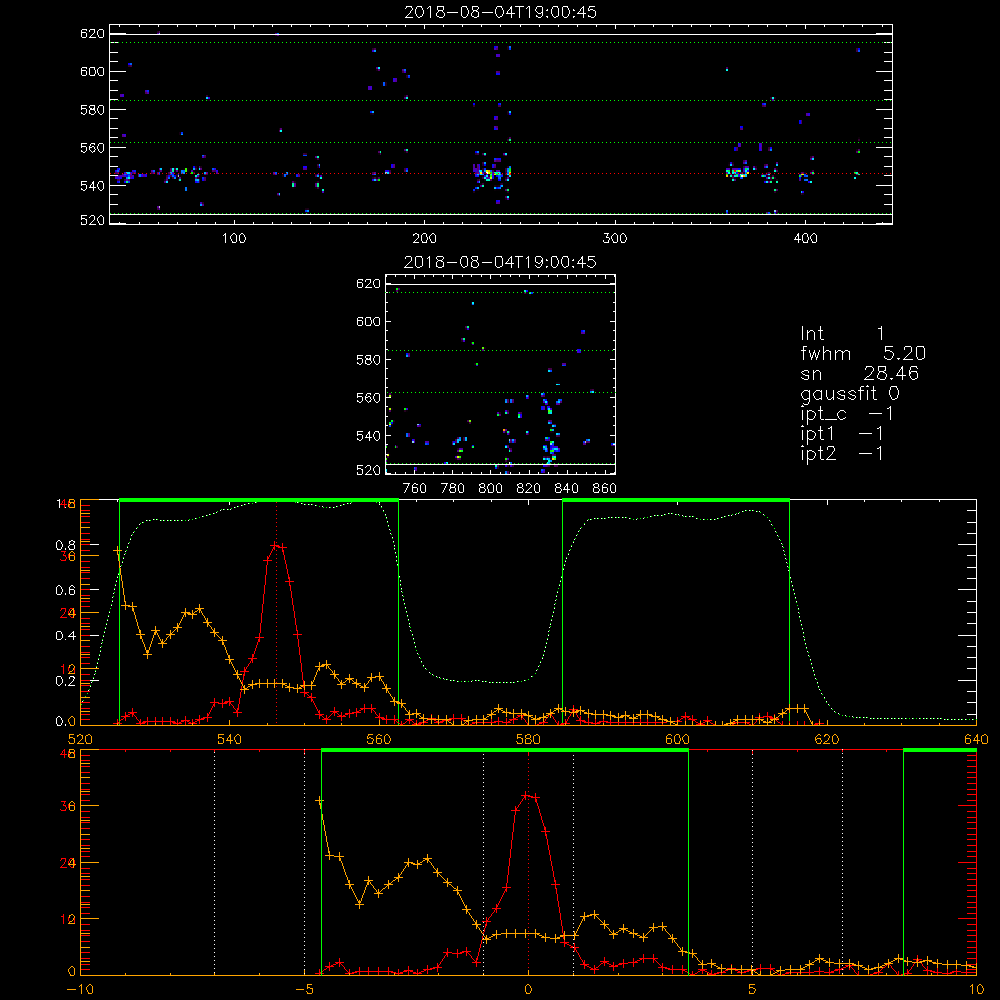The width and height of the screenshot is (1000, 1000).
Task: Click x-axis label 820 on middle plot
Action: point(529,489)
